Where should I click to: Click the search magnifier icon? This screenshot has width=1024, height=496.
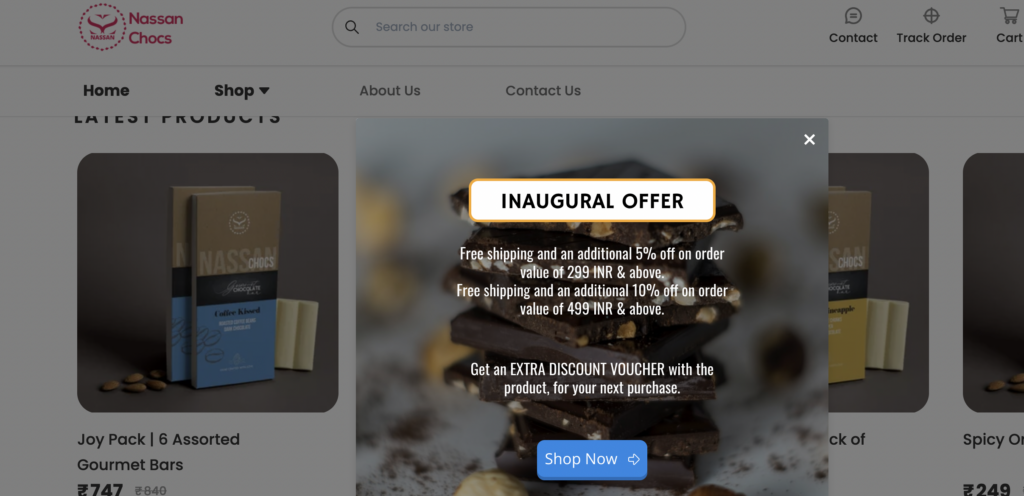(x=352, y=27)
